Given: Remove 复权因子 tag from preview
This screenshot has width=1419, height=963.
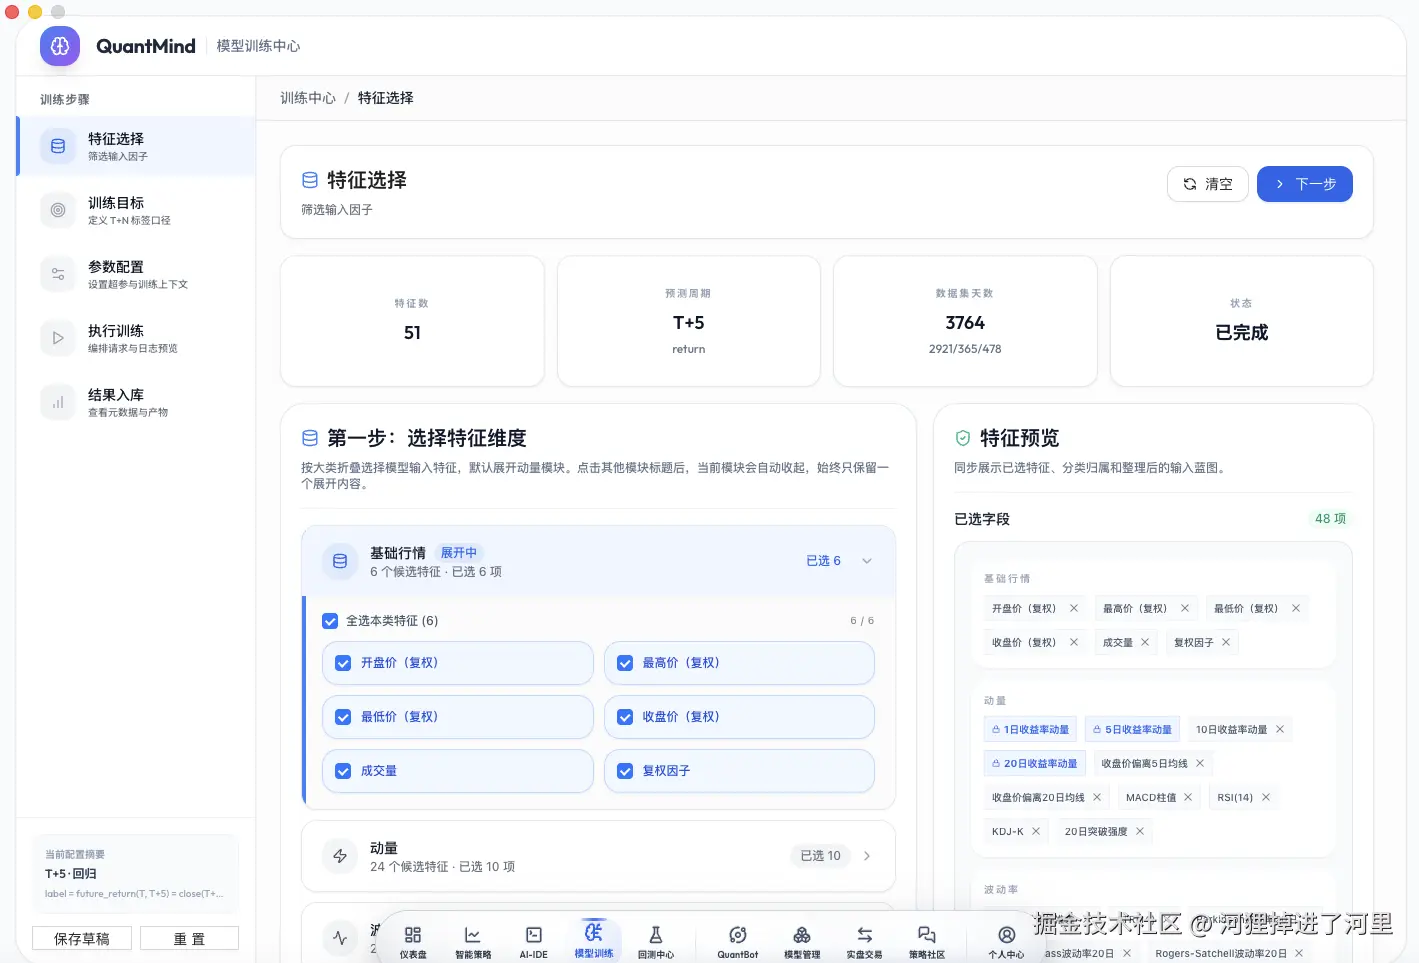Looking at the screenshot, I should tap(1226, 643).
